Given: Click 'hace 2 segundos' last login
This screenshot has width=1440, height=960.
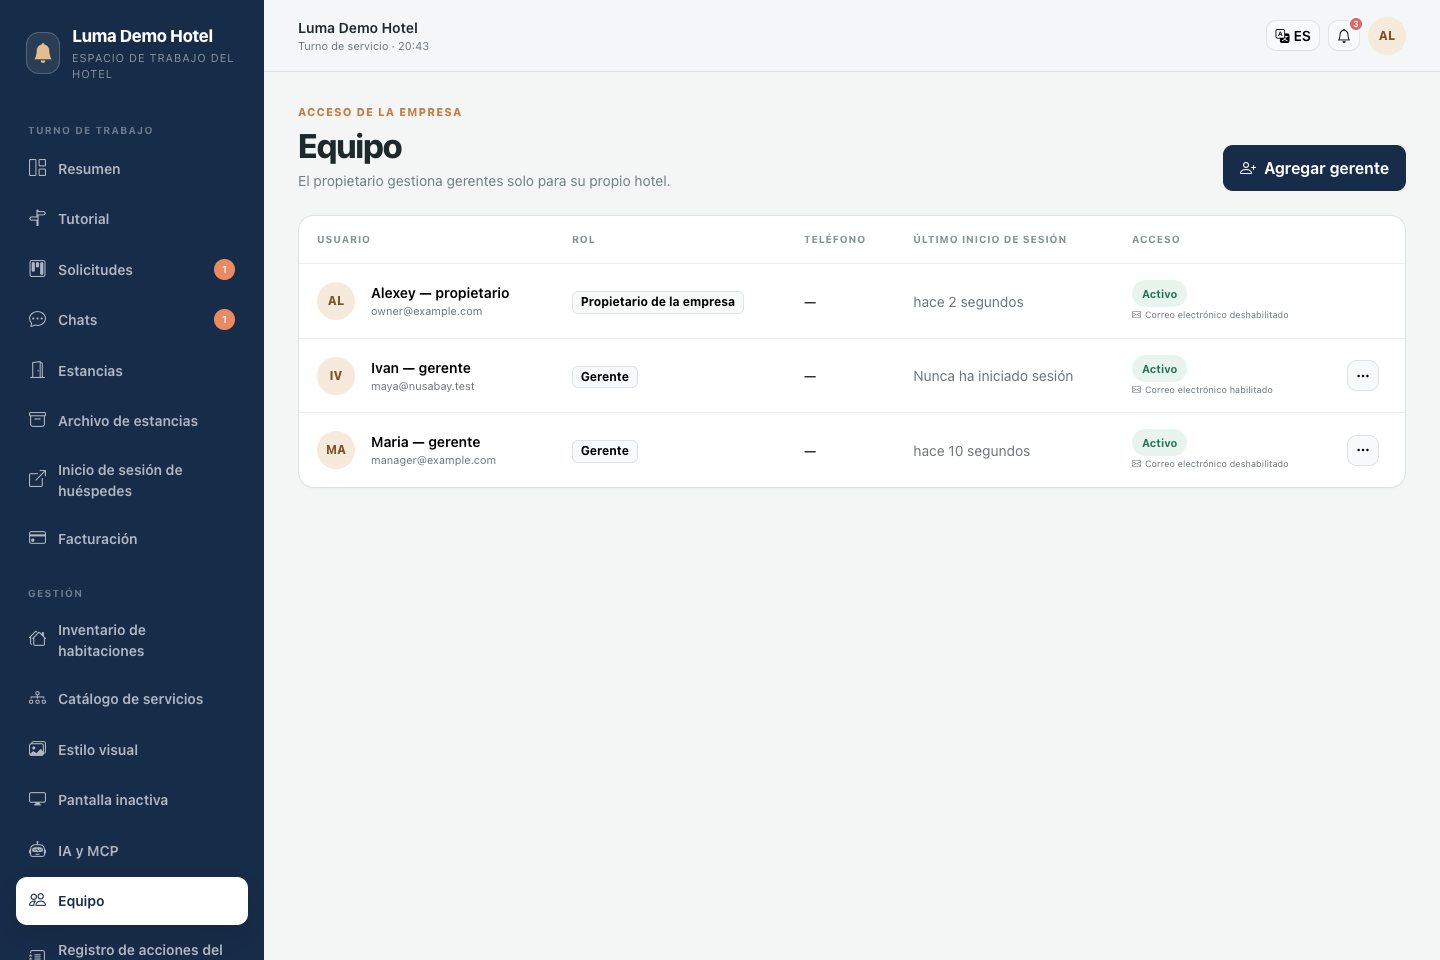Looking at the screenshot, I should (x=968, y=302).
